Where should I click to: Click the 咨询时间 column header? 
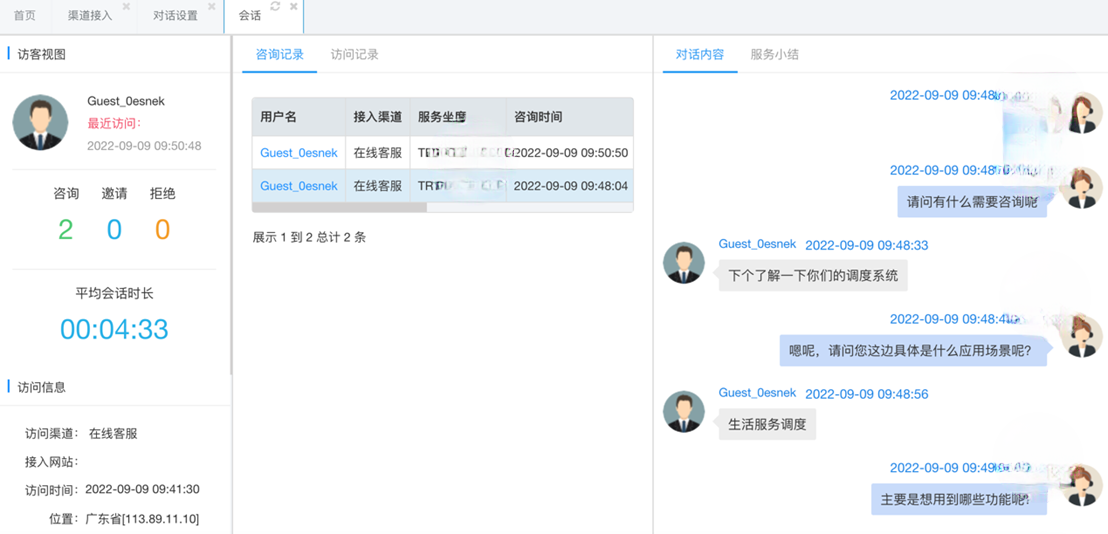point(538,117)
